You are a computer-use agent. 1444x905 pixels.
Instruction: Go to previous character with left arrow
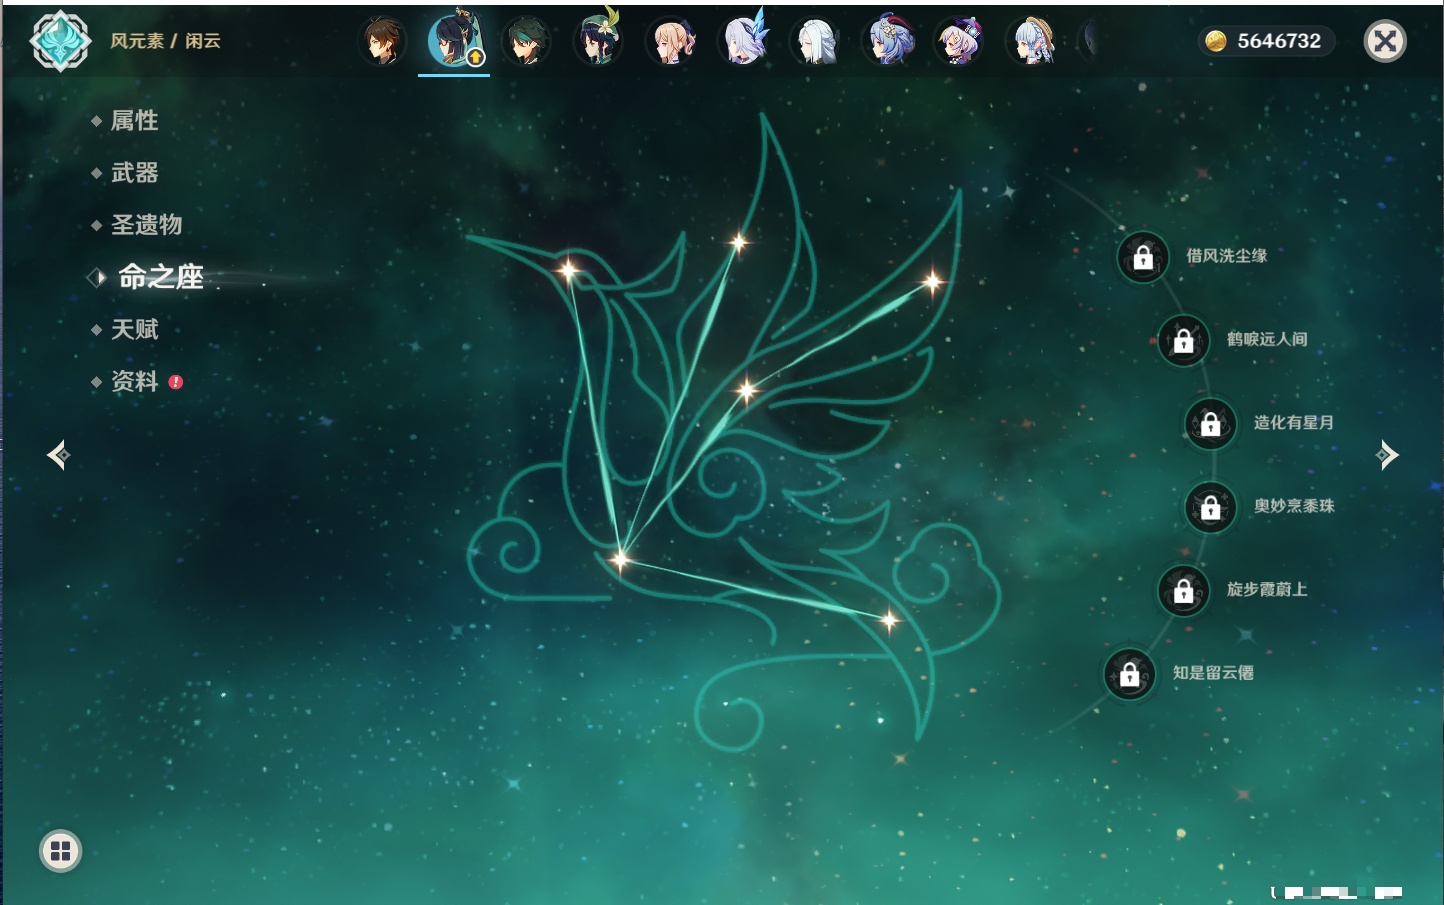coord(58,455)
